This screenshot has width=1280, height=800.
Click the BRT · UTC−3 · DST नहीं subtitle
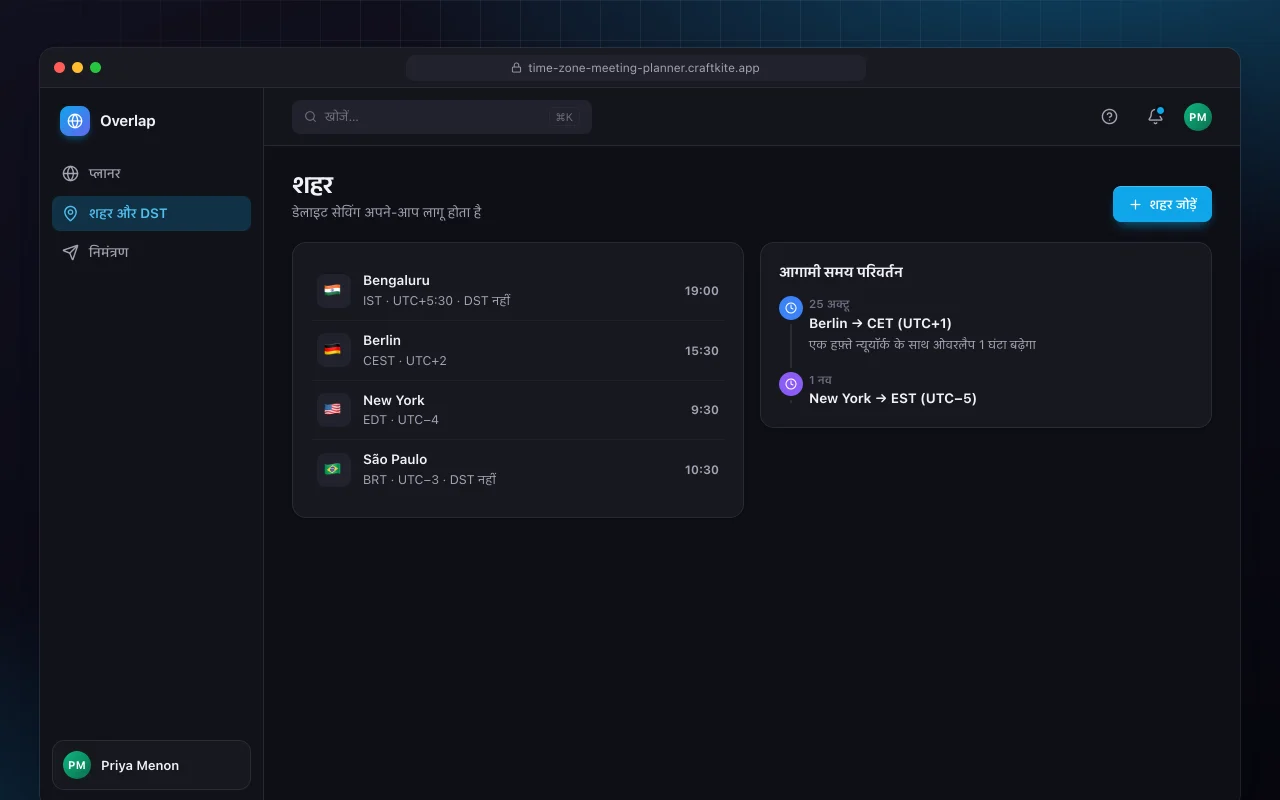(429, 480)
